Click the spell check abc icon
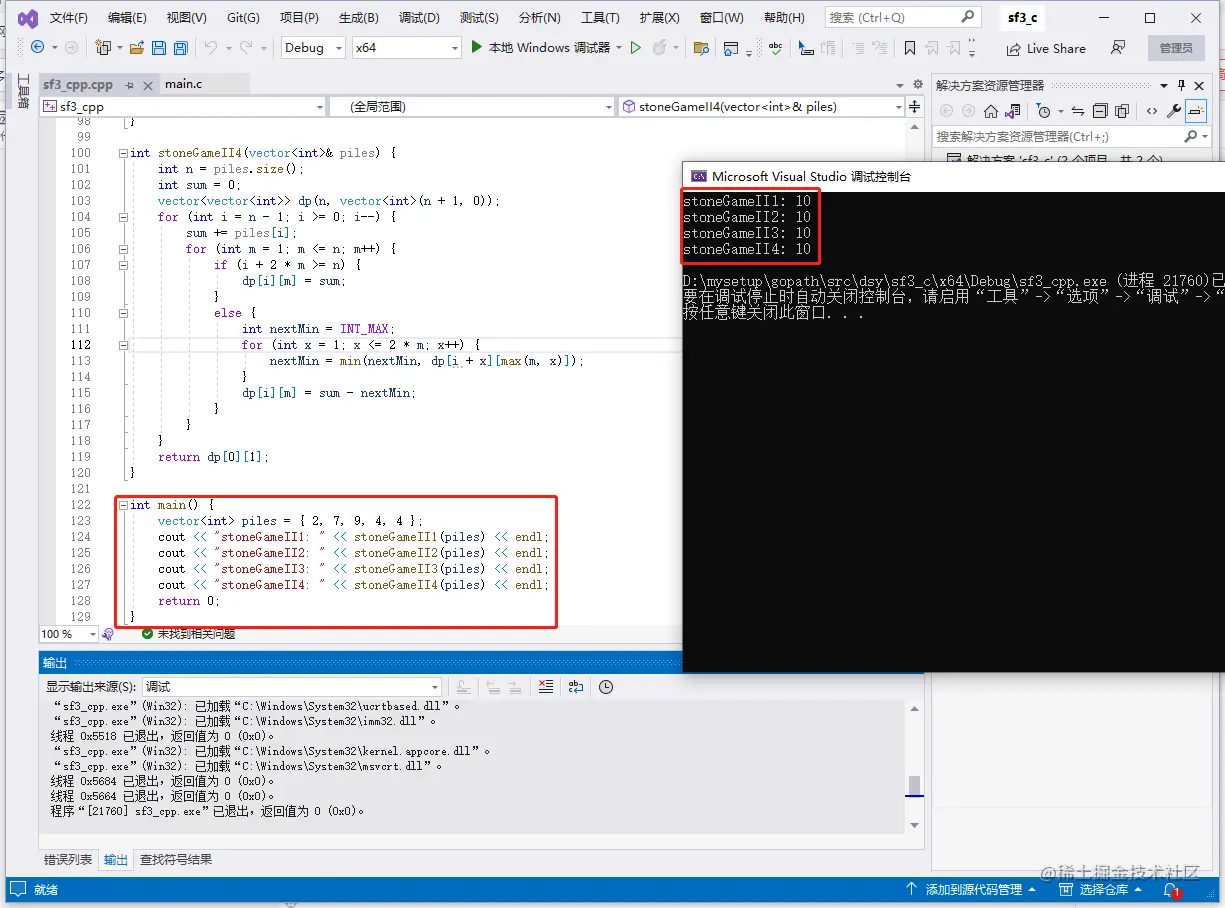 [776, 48]
